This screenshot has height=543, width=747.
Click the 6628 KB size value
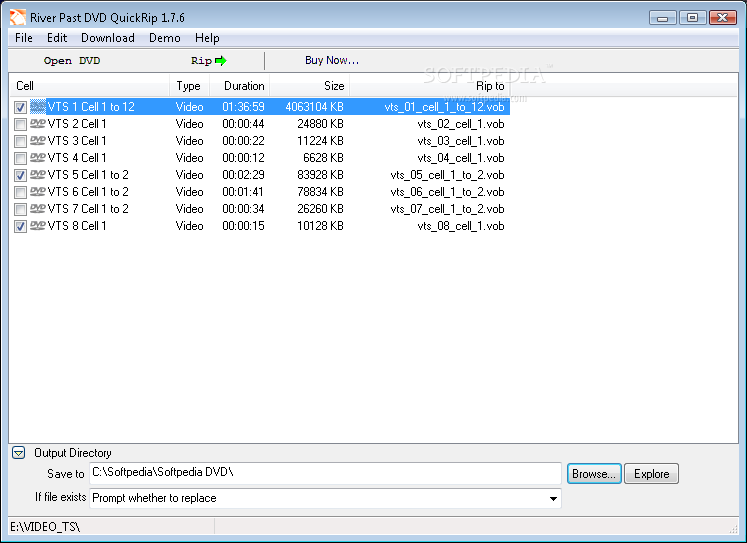(323, 158)
